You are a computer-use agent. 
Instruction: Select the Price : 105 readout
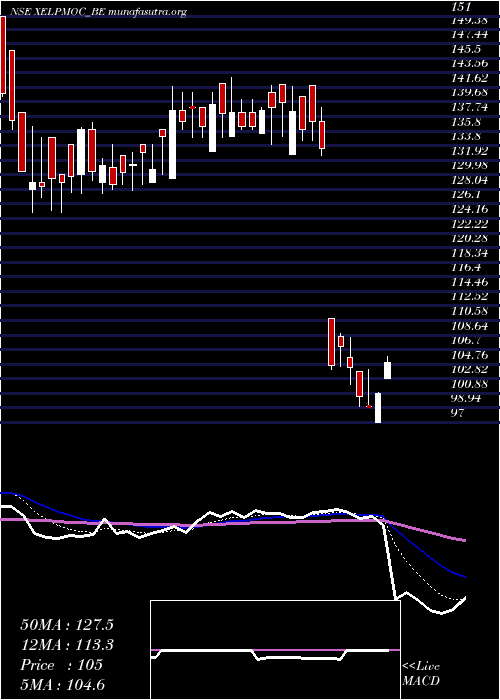click(x=62, y=665)
